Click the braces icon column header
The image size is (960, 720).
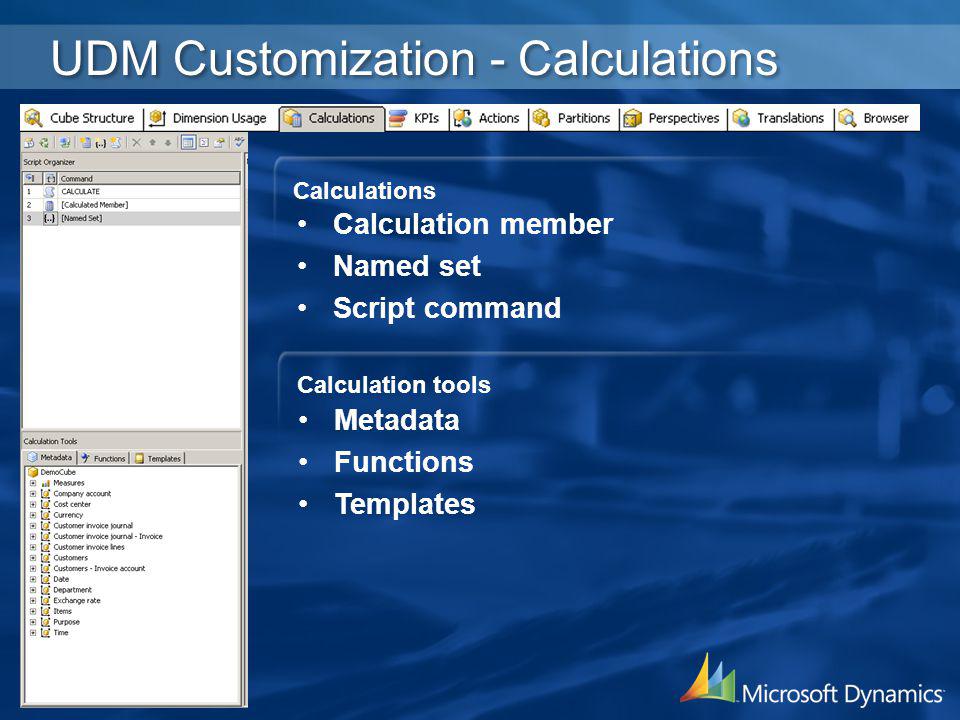(x=50, y=179)
